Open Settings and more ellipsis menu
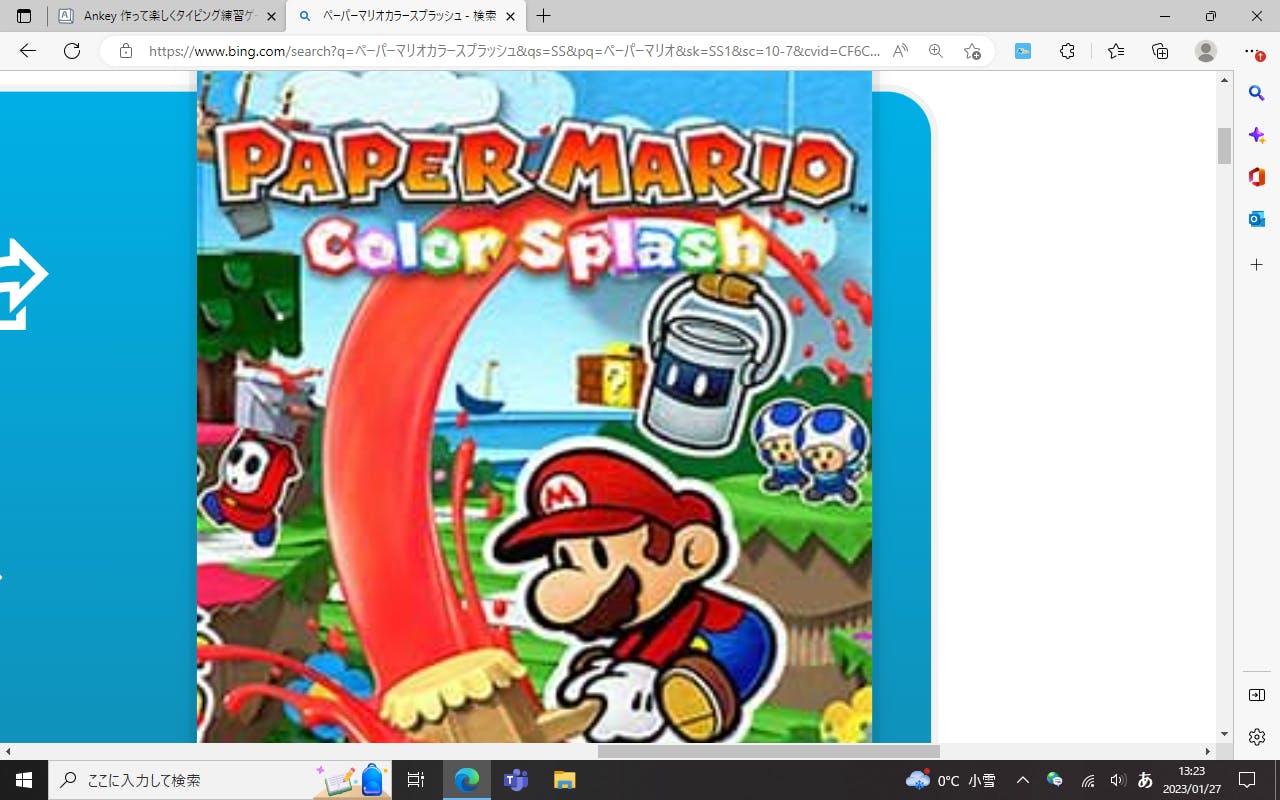Image resolution: width=1280 pixels, height=800 pixels. pos(1252,51)
